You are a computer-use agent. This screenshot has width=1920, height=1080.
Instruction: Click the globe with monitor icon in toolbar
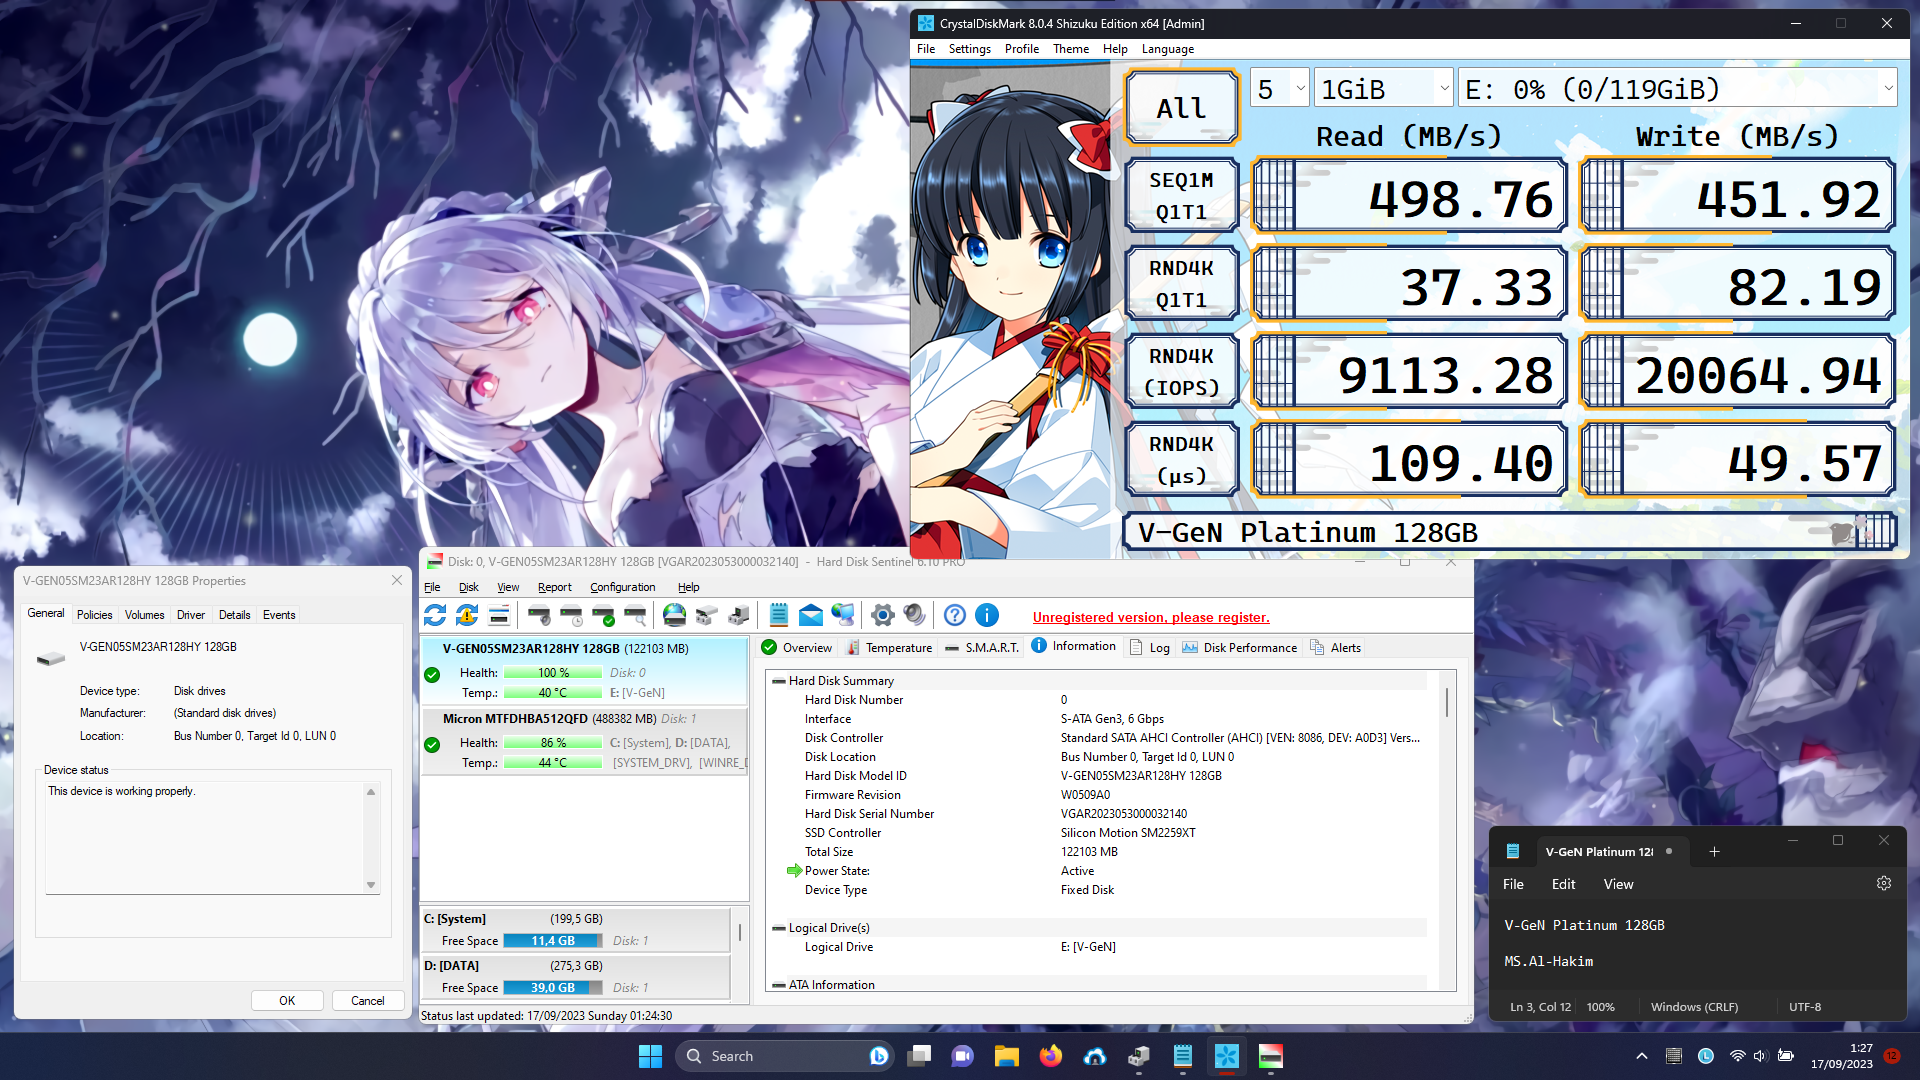click(843, 615)
